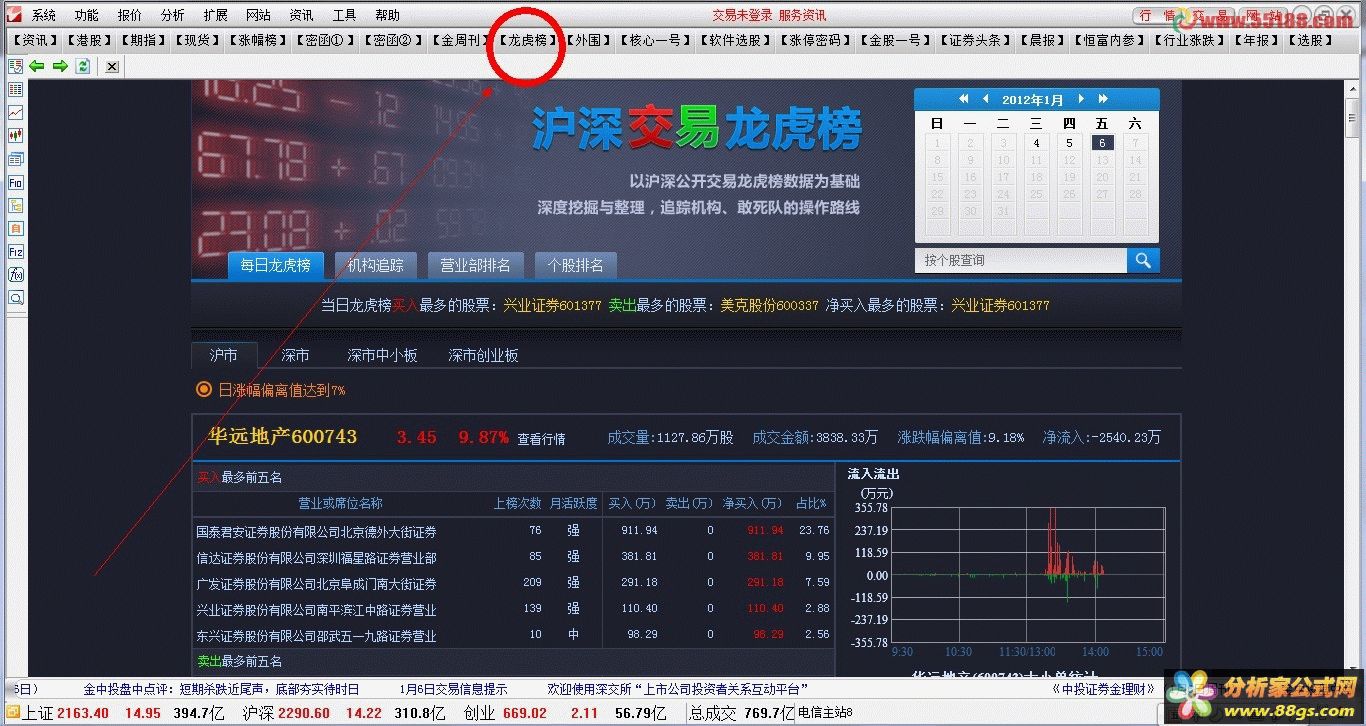The image size is (1366, 726).
Task: Click the 【港股】 toolbar tab
Action: pos(89,40)
